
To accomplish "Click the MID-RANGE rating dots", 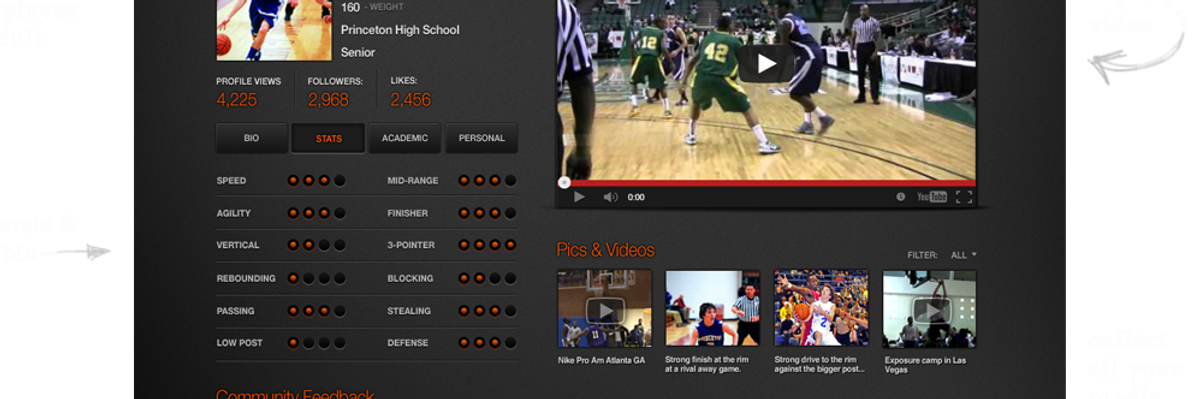I will (x=487, y=181).
